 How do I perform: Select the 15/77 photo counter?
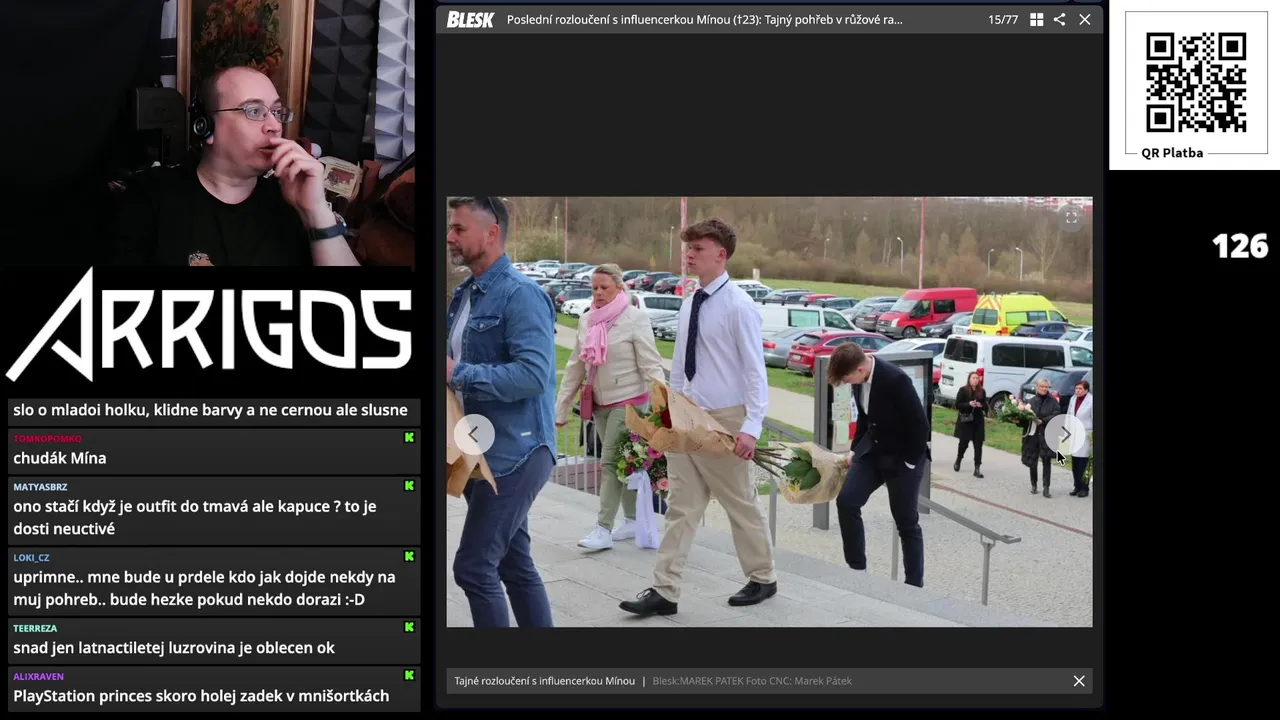[x=1003, y=20]
